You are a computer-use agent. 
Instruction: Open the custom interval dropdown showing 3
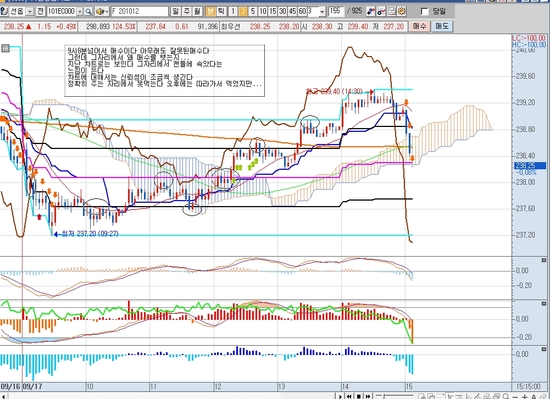[322, 12]
